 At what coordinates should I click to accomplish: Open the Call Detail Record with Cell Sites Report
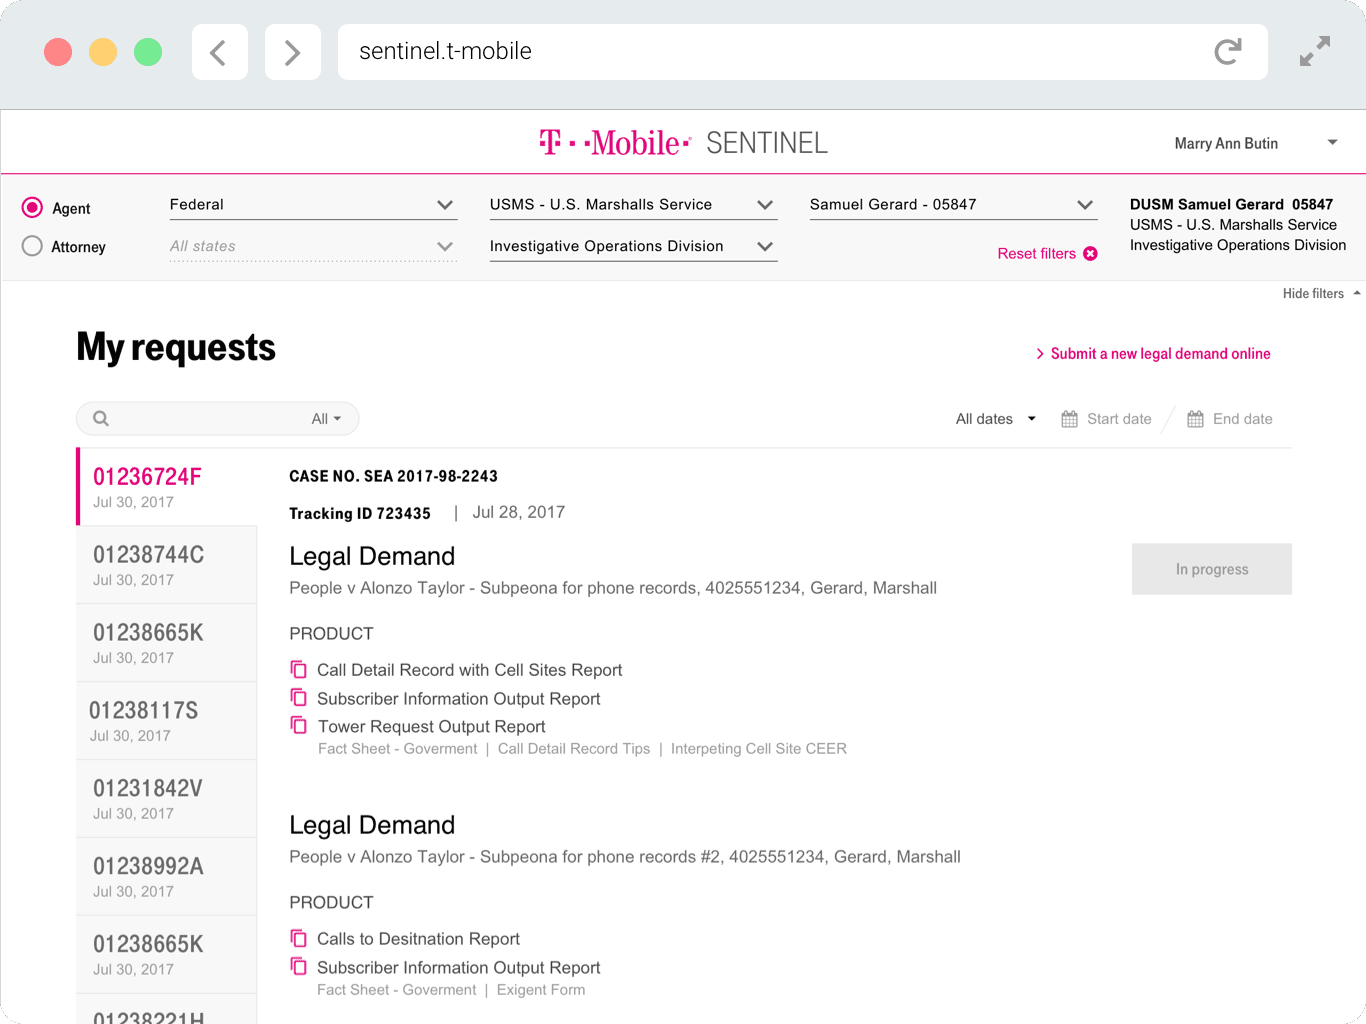pyautogui.click(x=470, y=670)
